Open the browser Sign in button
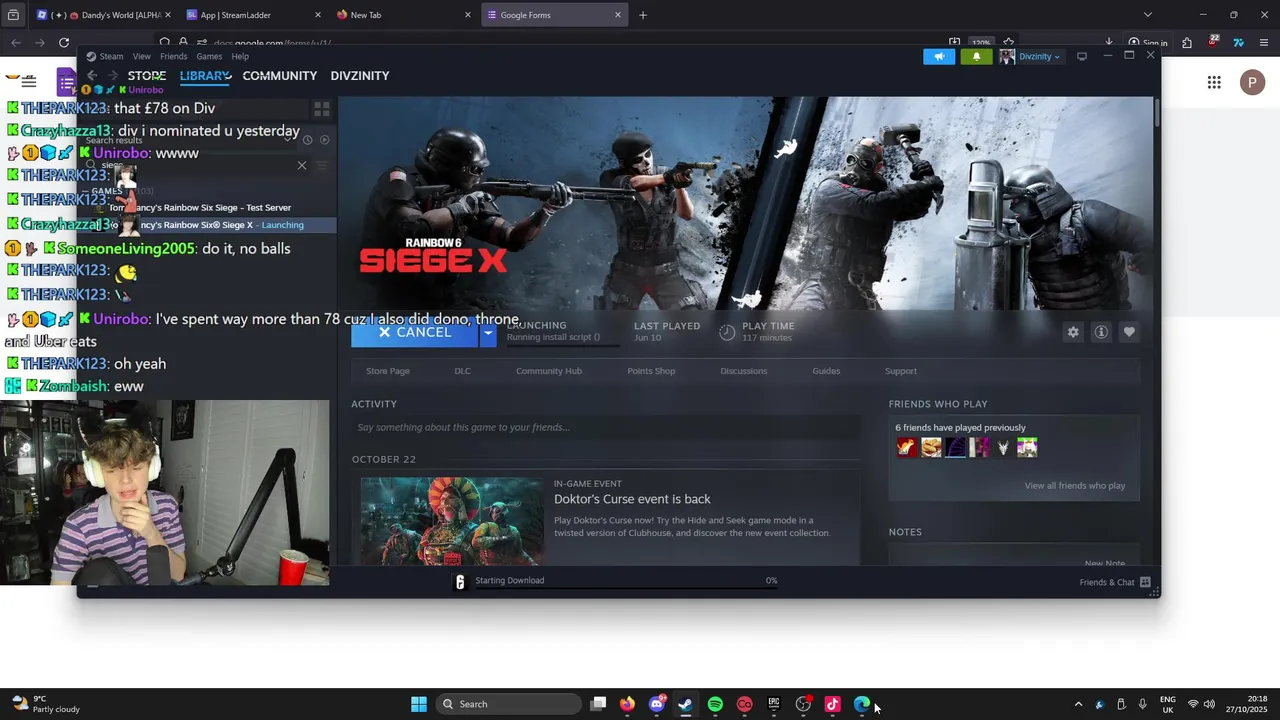1280x720 pixels. pos(1148,43)
